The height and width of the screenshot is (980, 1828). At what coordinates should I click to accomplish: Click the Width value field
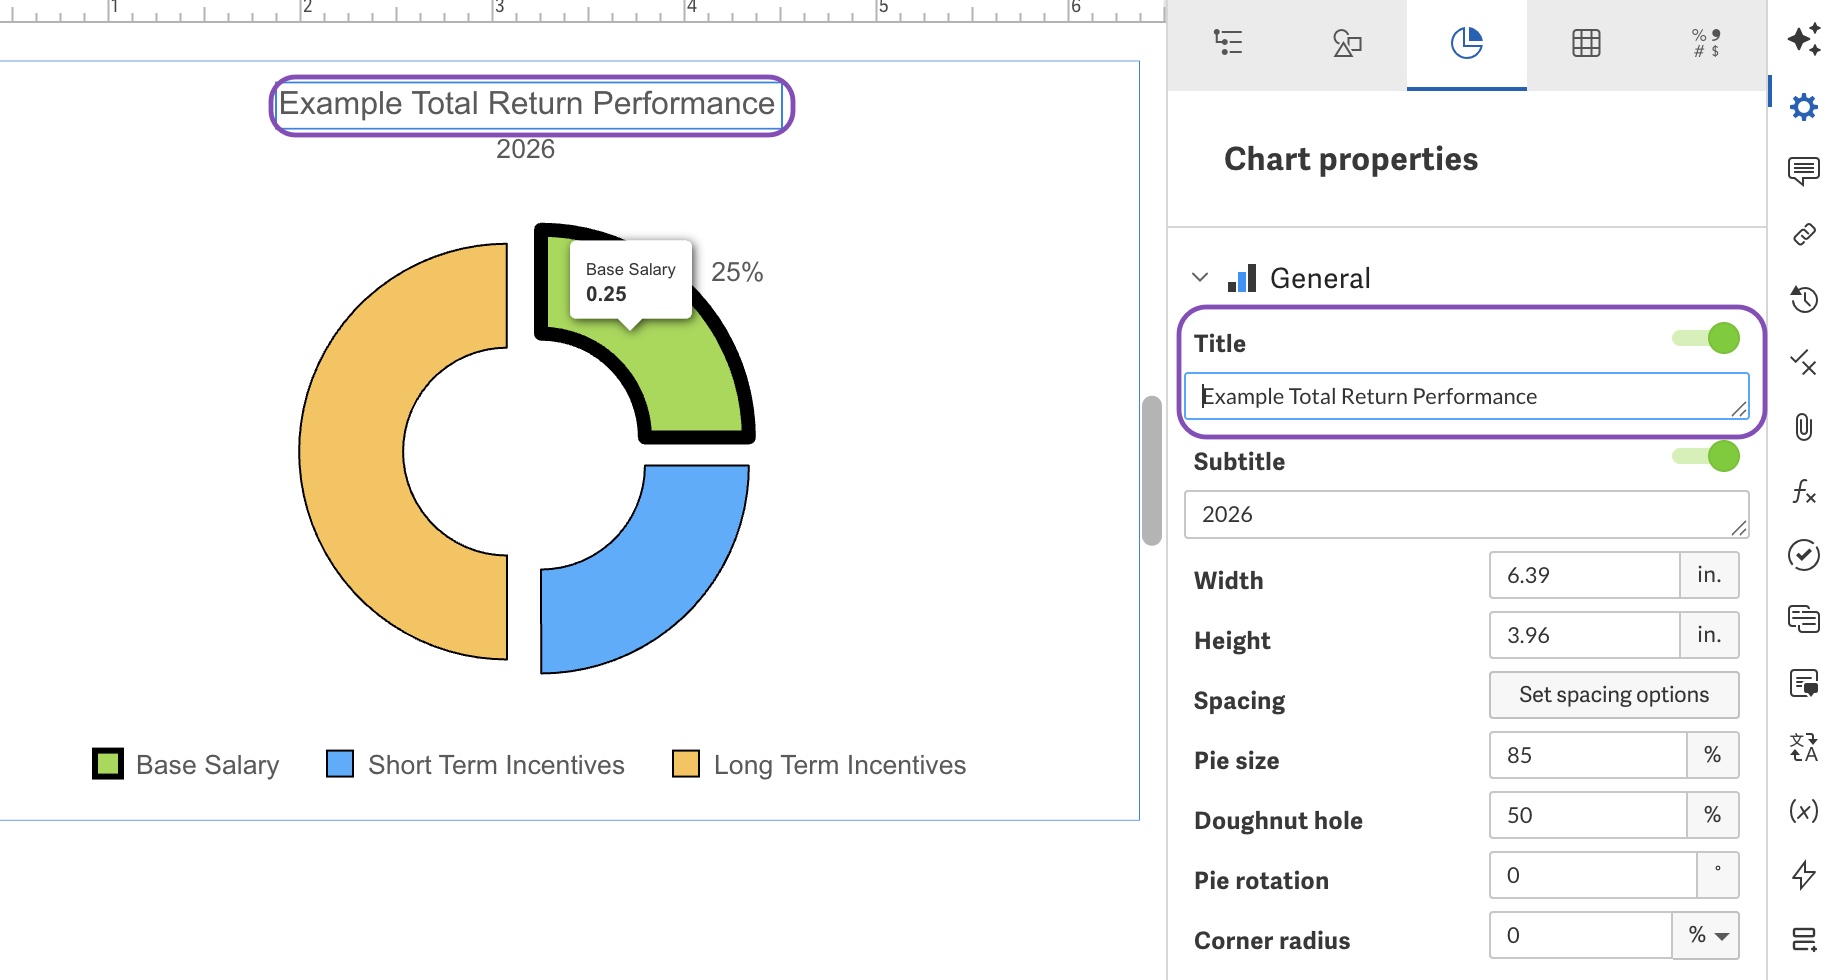[x=1584, y=575]
